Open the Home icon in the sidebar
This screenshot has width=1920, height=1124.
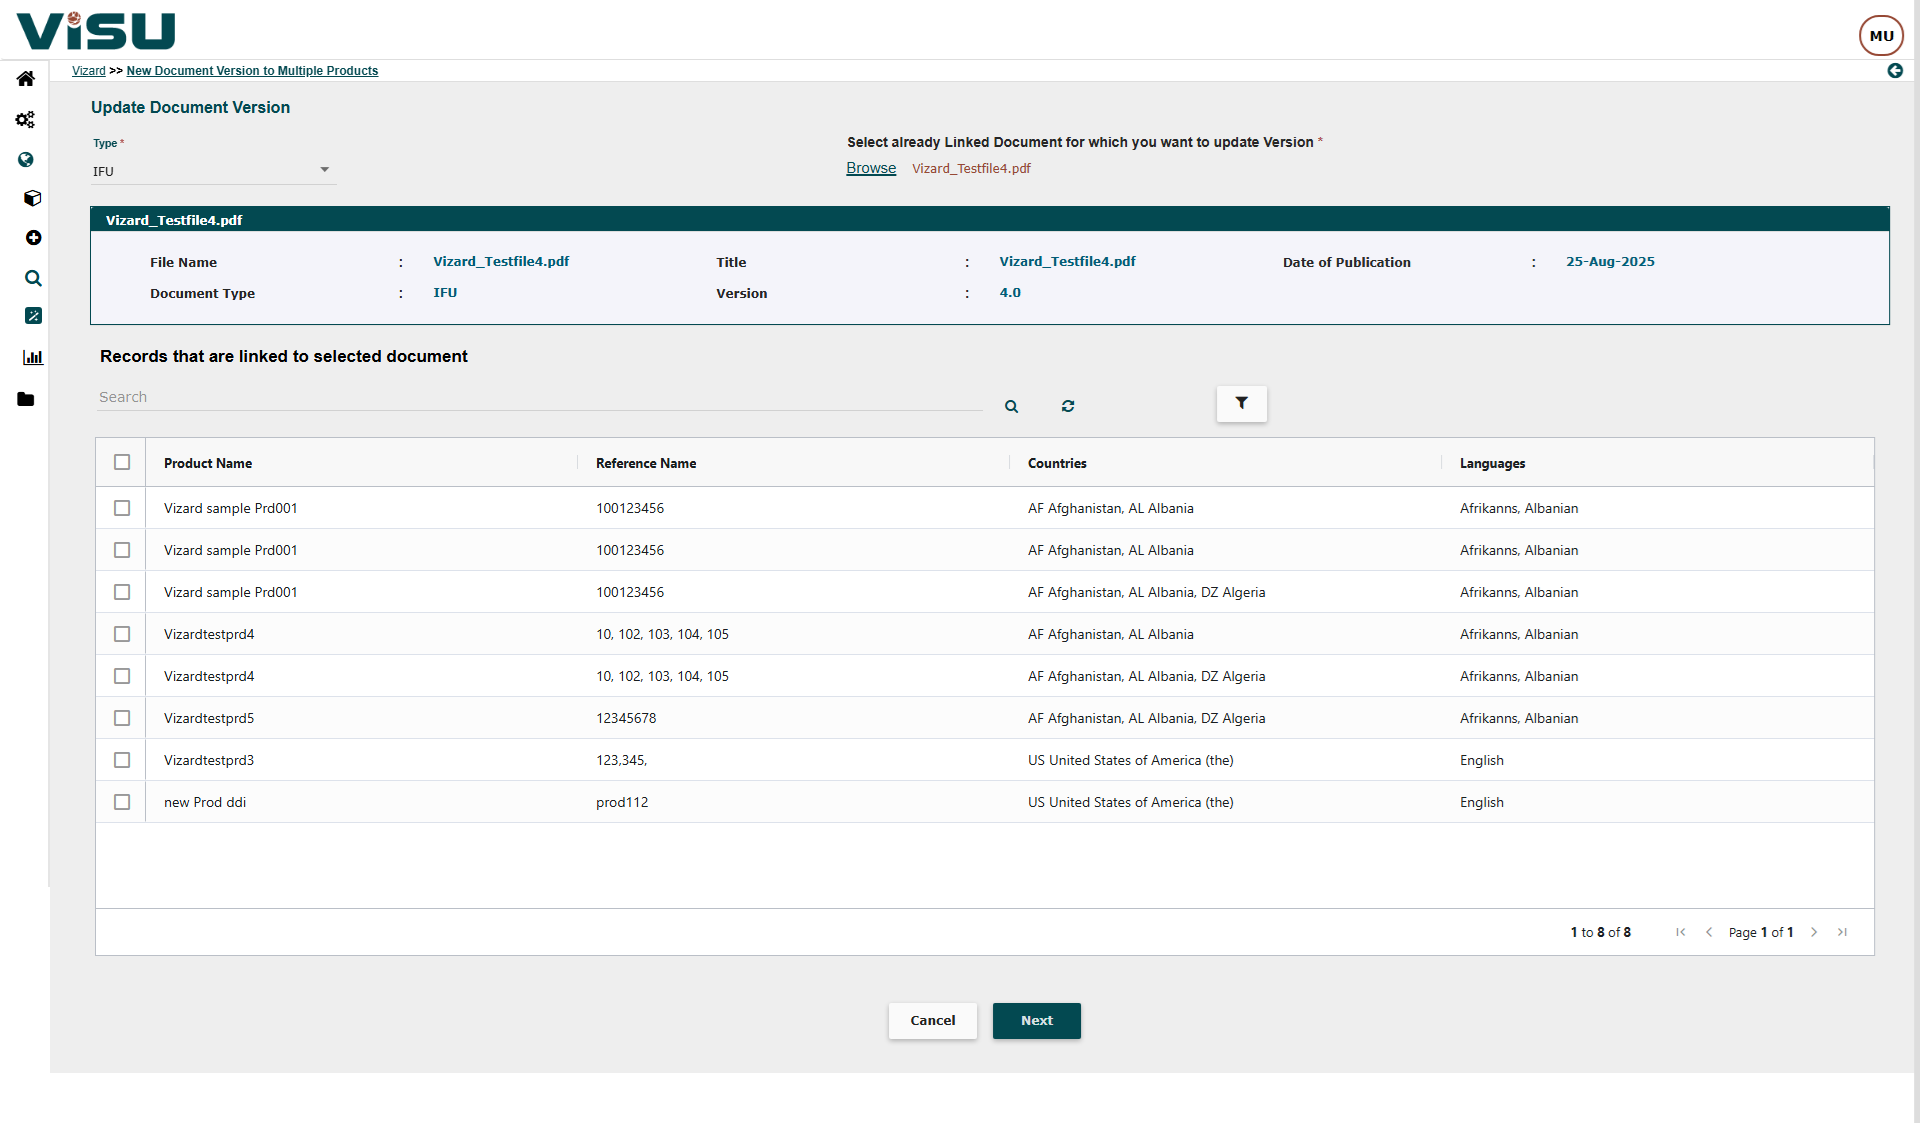point(26,79)
